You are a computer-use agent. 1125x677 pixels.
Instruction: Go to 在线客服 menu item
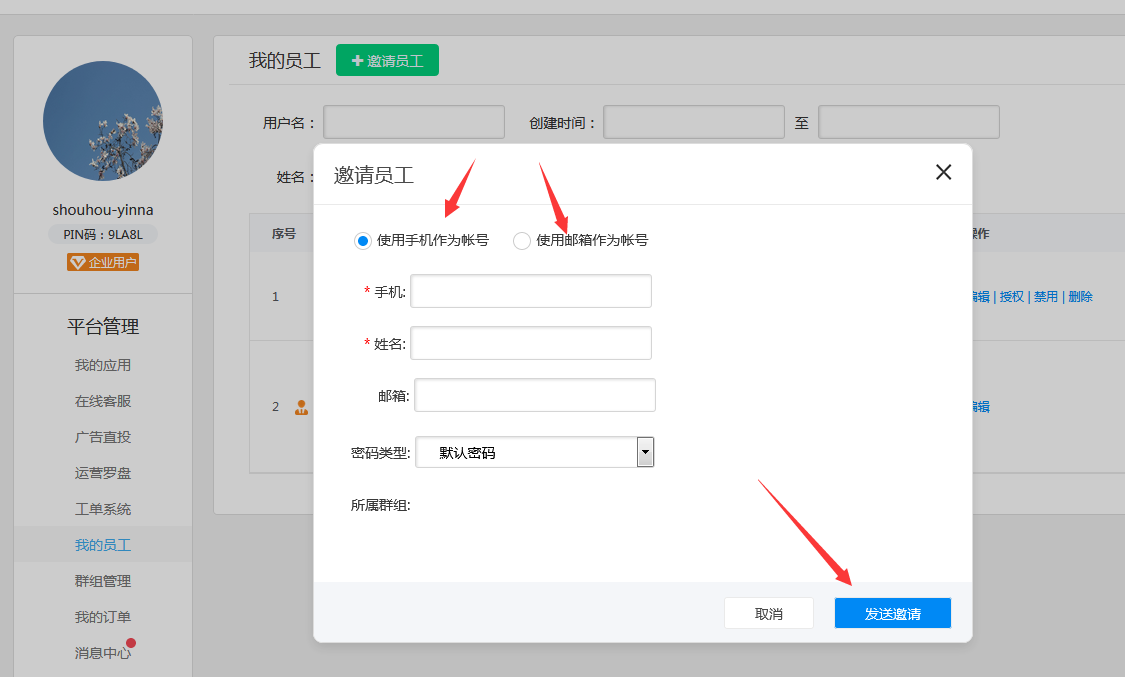[103, 401]
